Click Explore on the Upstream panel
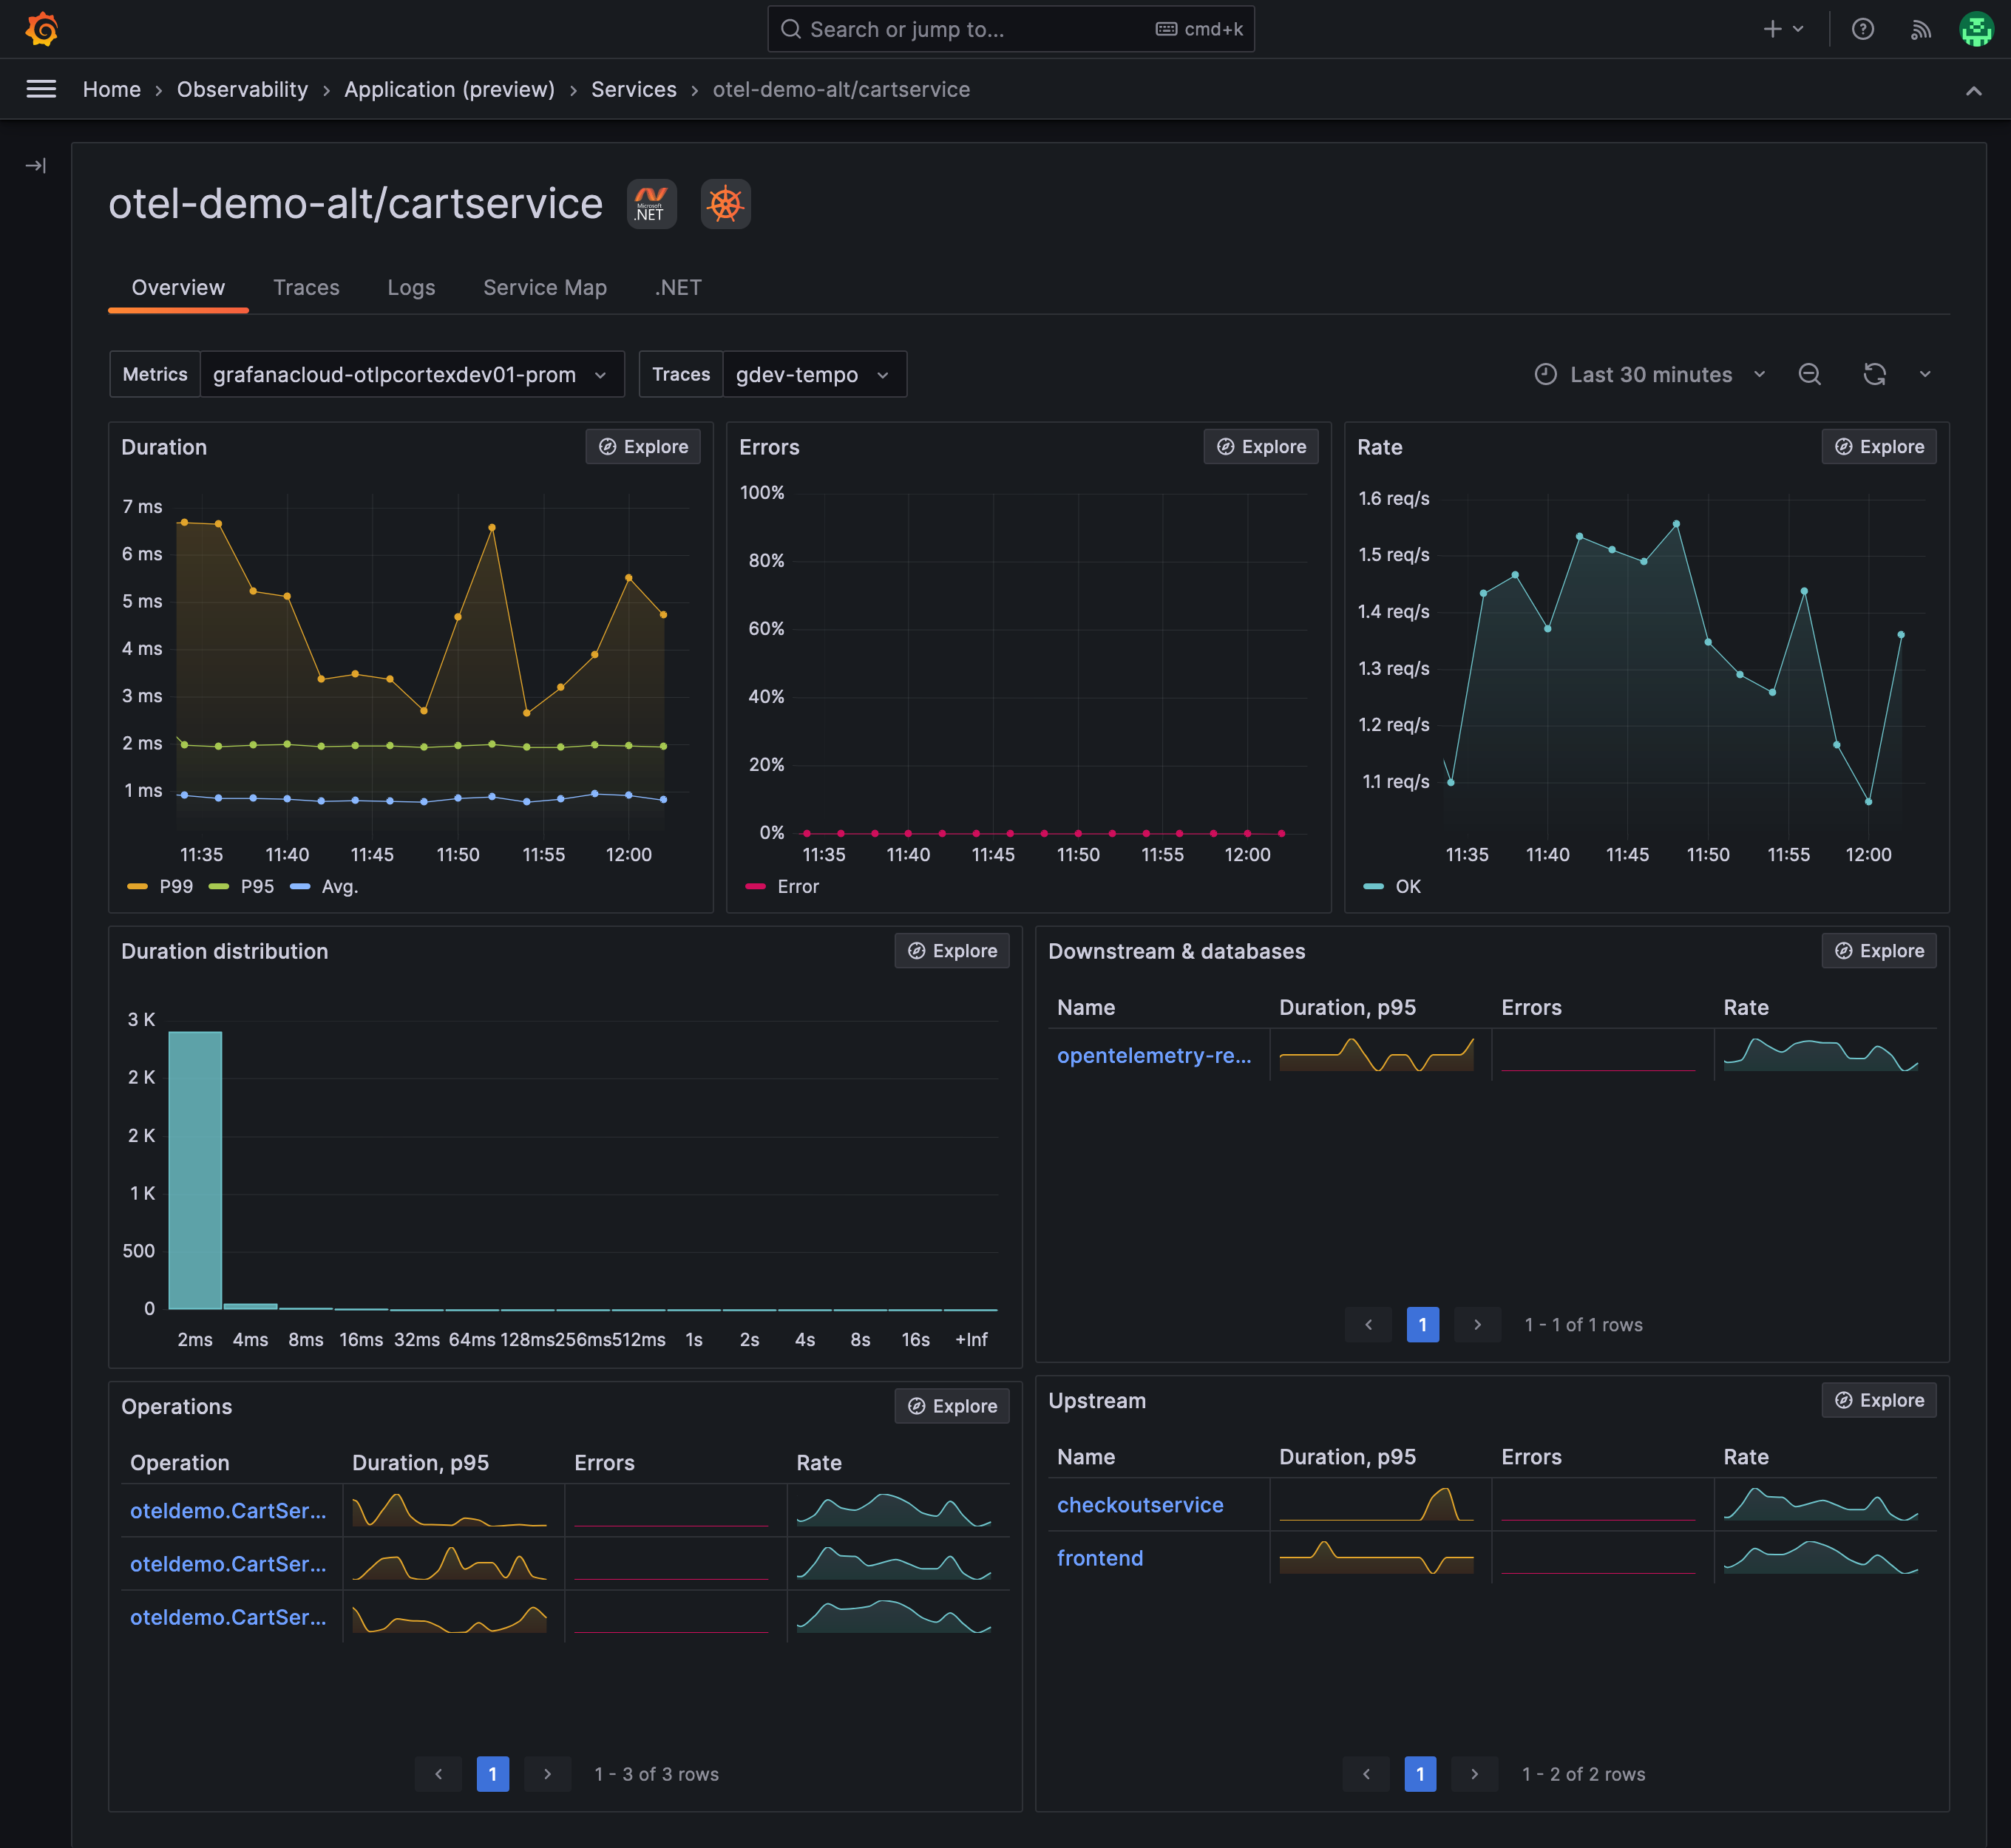 tap(1879, 1400)
